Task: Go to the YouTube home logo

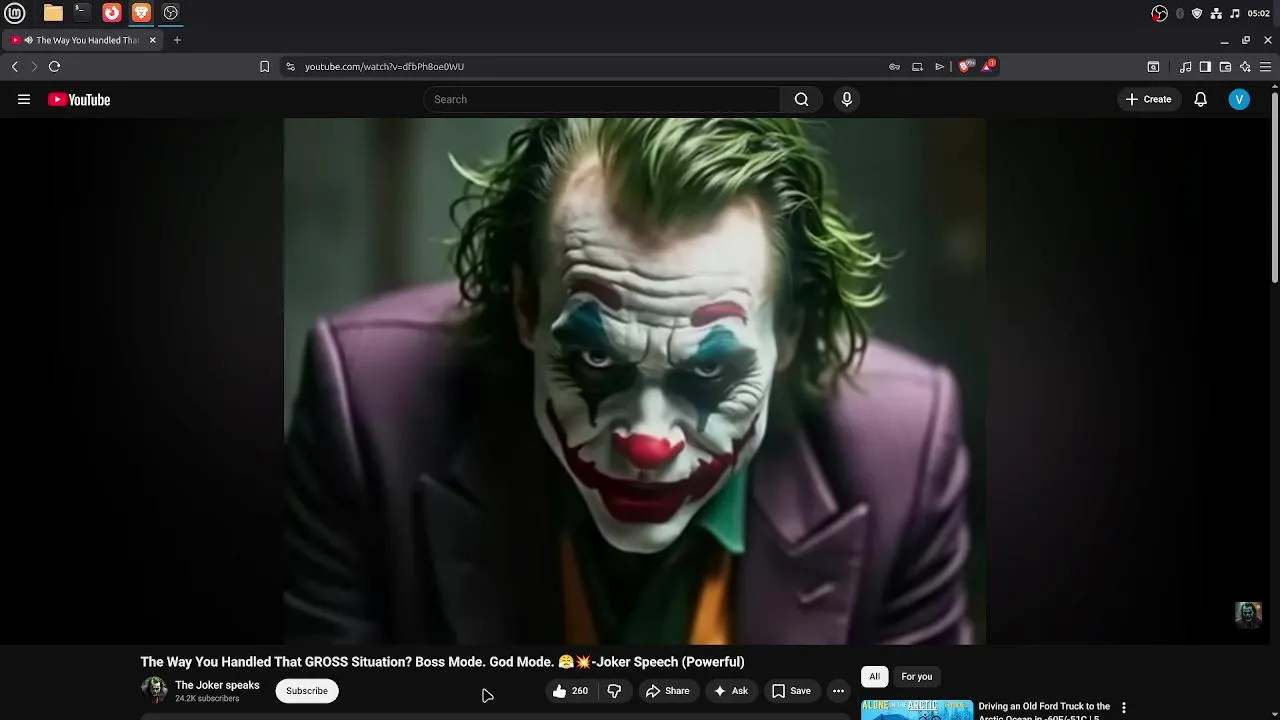Action: (x=79, y=99)
